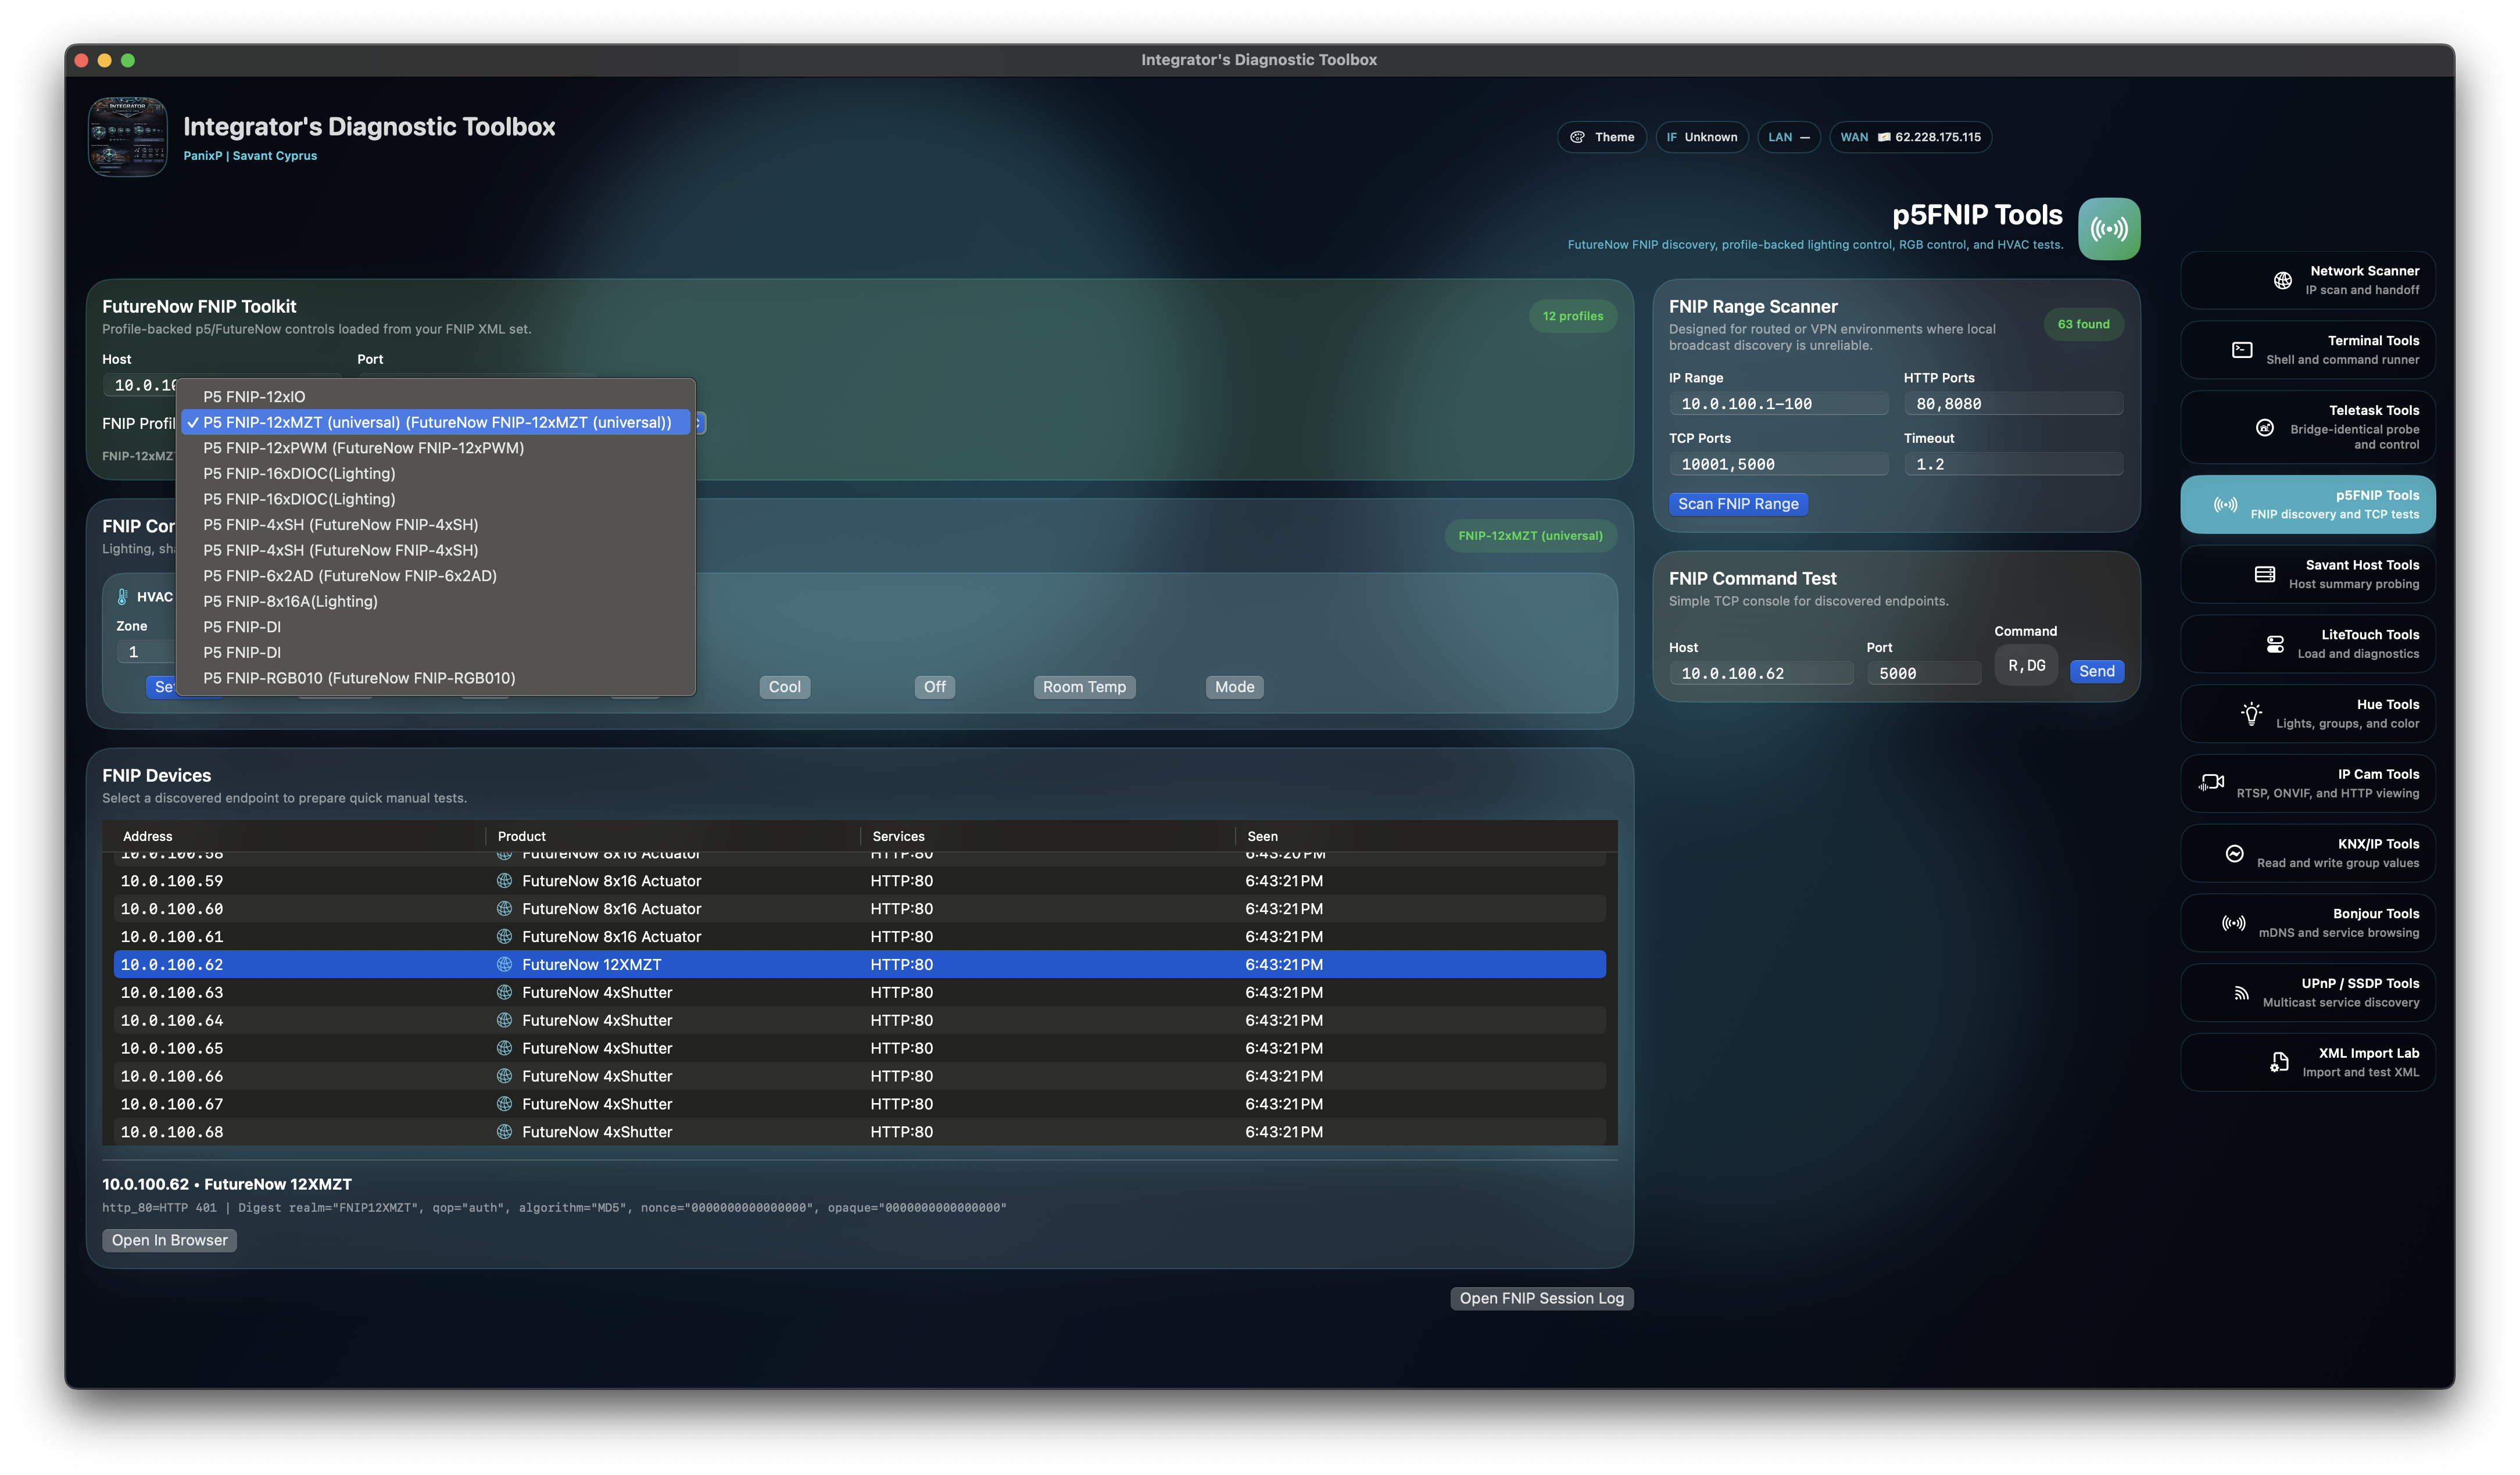The image size is (2520, 1475).
Task: Open Network Scanner globe icon
Action: click(2283, 280)
